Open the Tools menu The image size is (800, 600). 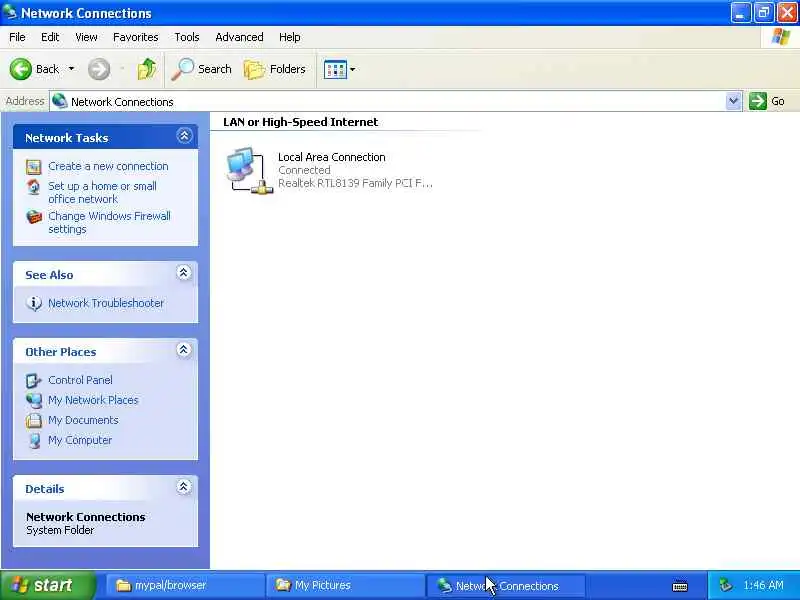tap(187, 37)
